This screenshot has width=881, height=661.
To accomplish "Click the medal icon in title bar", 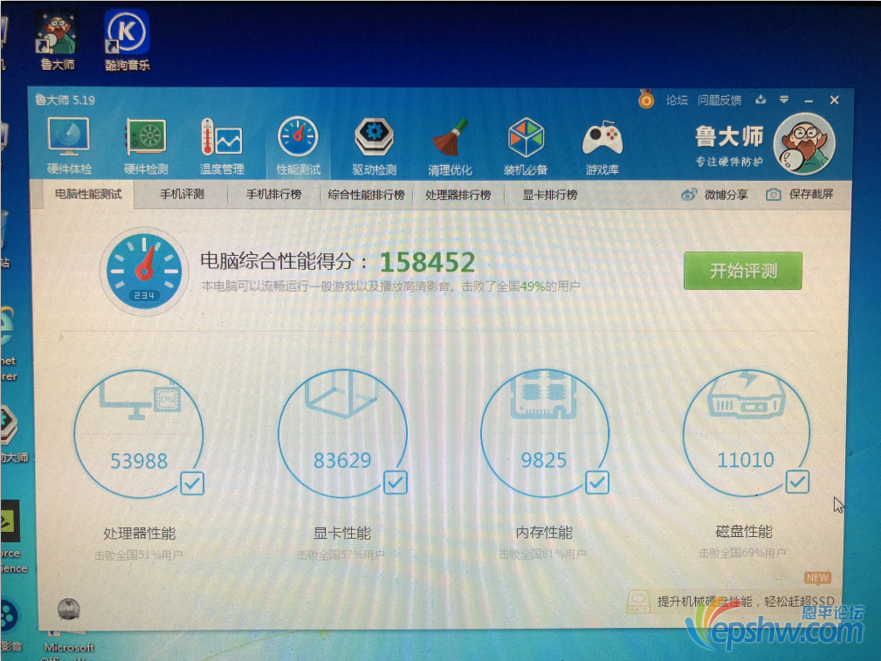I will coord(646,99).
